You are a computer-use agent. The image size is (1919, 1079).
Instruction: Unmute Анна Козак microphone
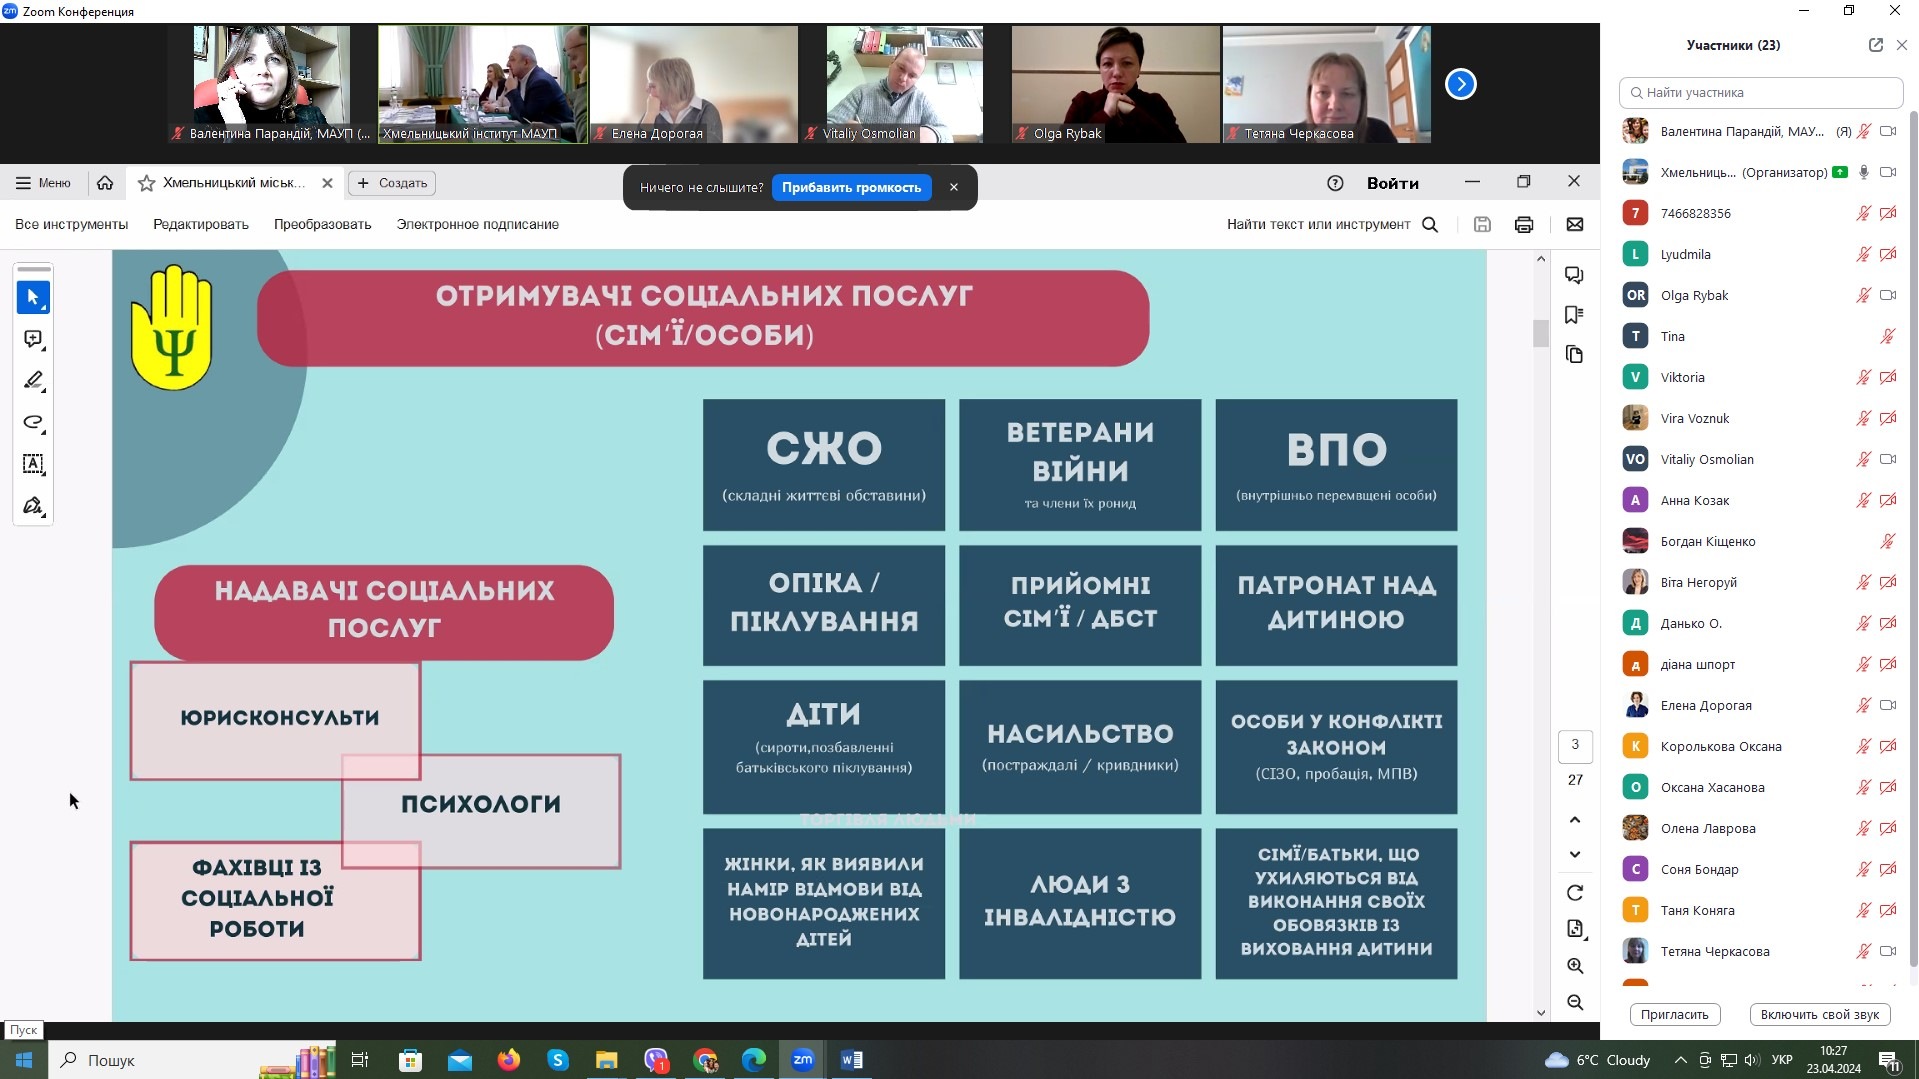(1864, 500)
